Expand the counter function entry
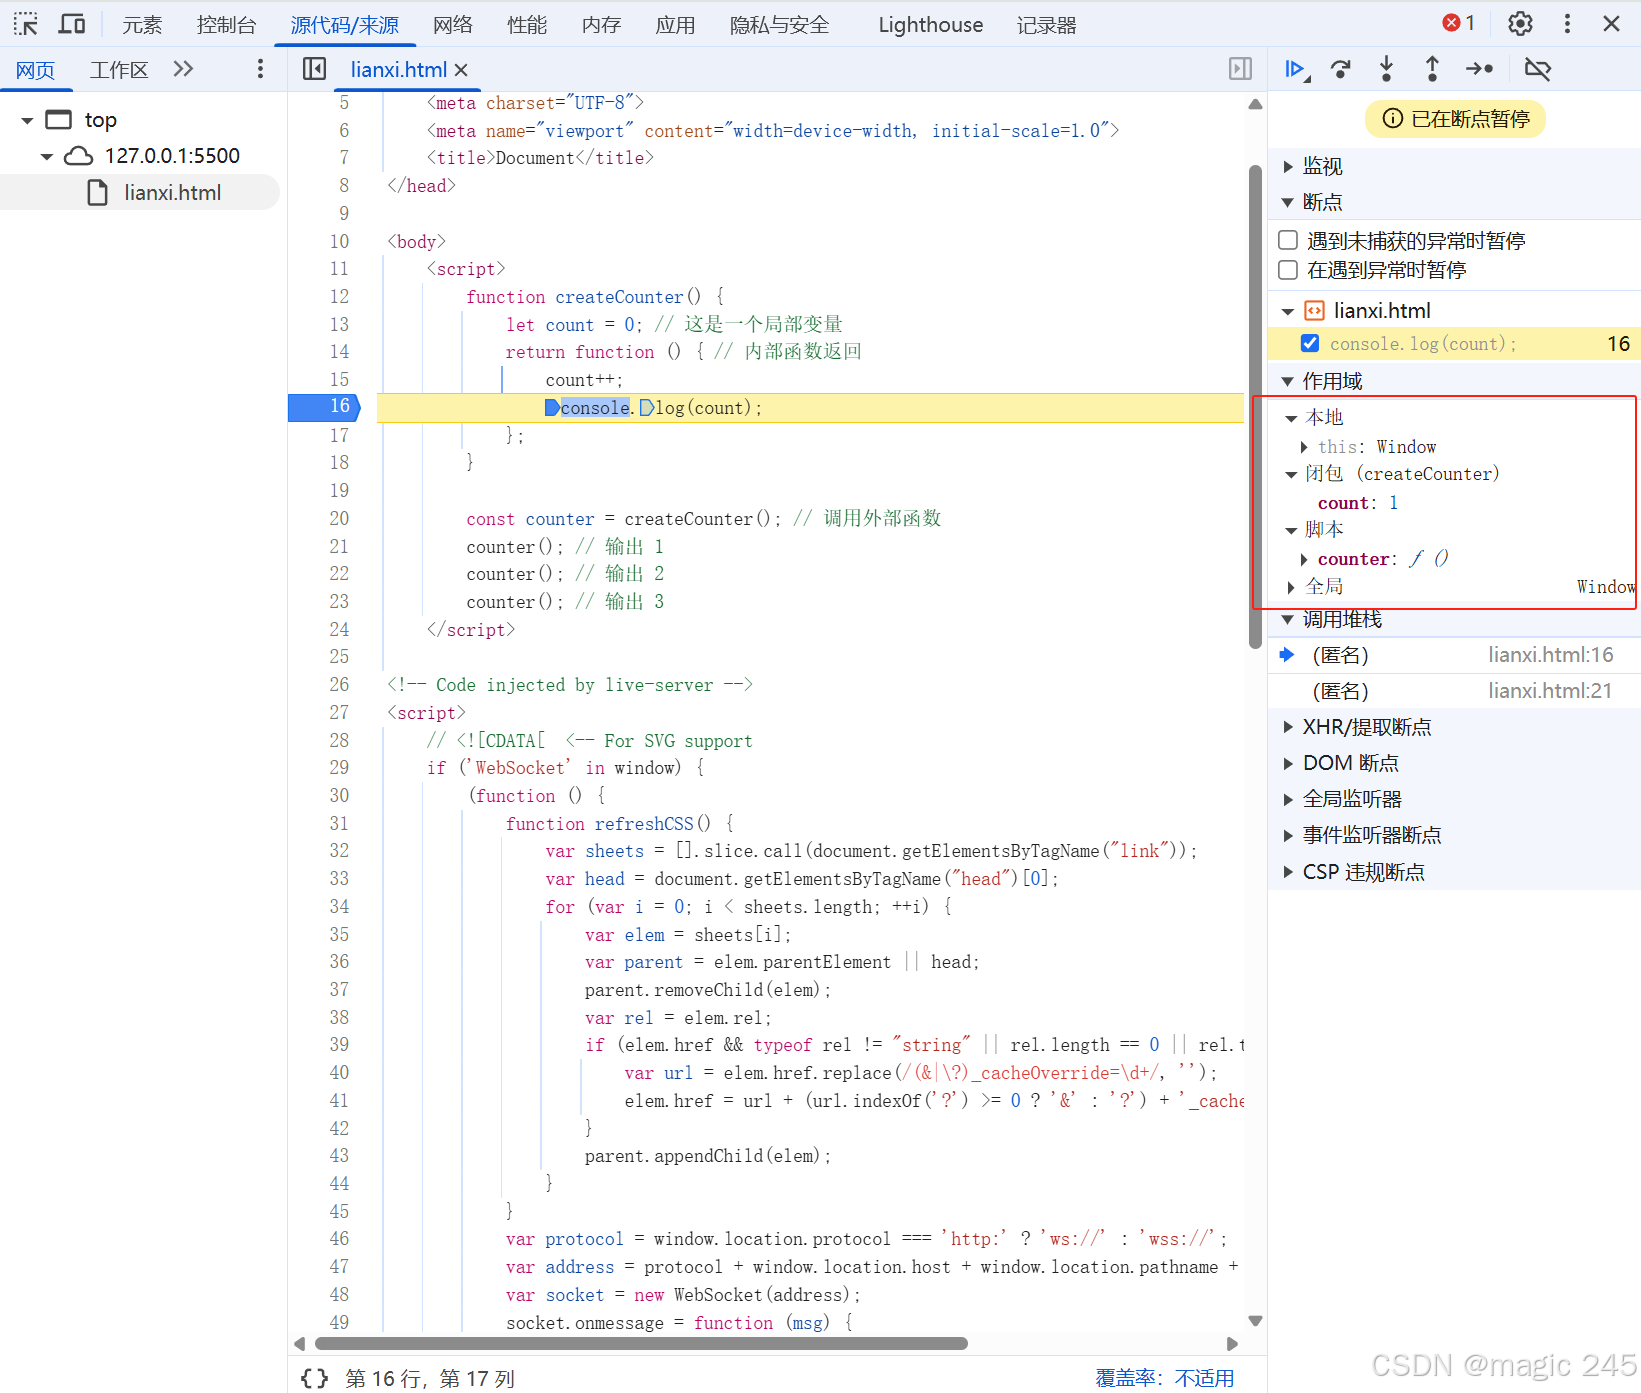 tap(1304, 559)
